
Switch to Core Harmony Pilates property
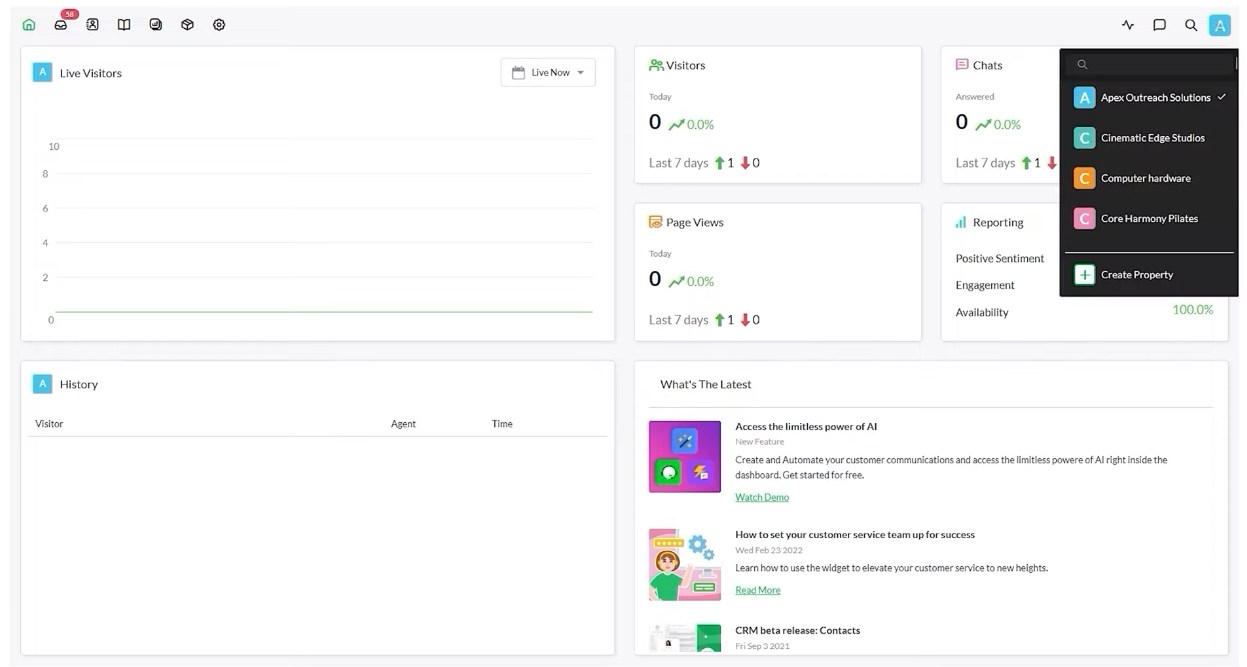click(1148, 218)
